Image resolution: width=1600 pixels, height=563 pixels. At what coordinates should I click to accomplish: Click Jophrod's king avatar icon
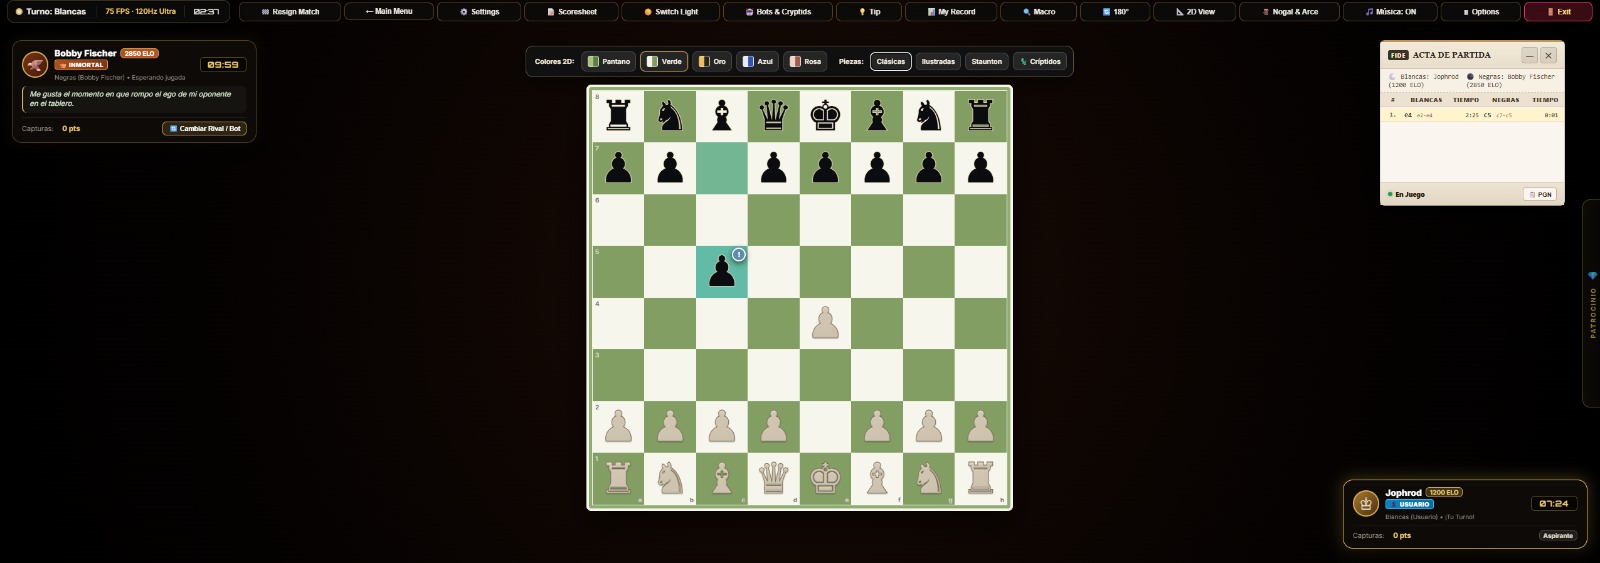(1366, 503)
